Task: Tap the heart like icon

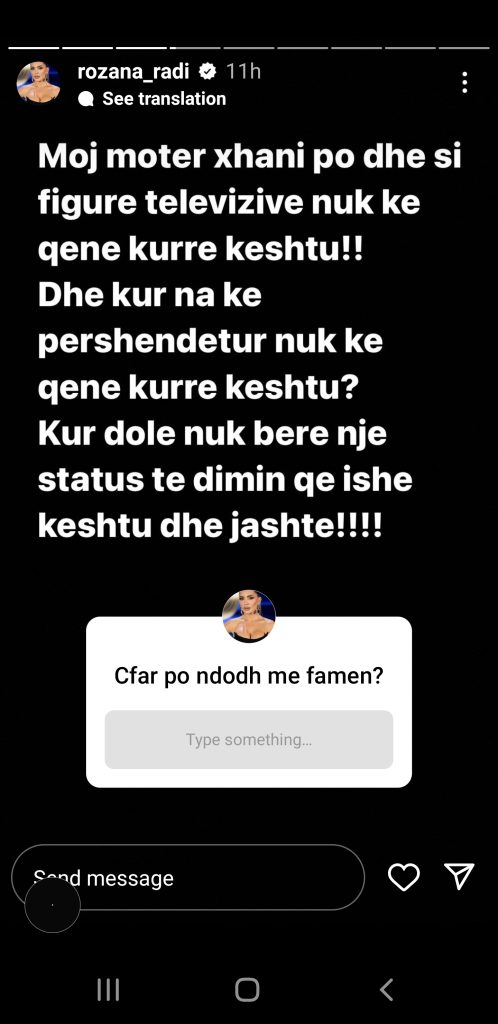Action: (403, 877)
